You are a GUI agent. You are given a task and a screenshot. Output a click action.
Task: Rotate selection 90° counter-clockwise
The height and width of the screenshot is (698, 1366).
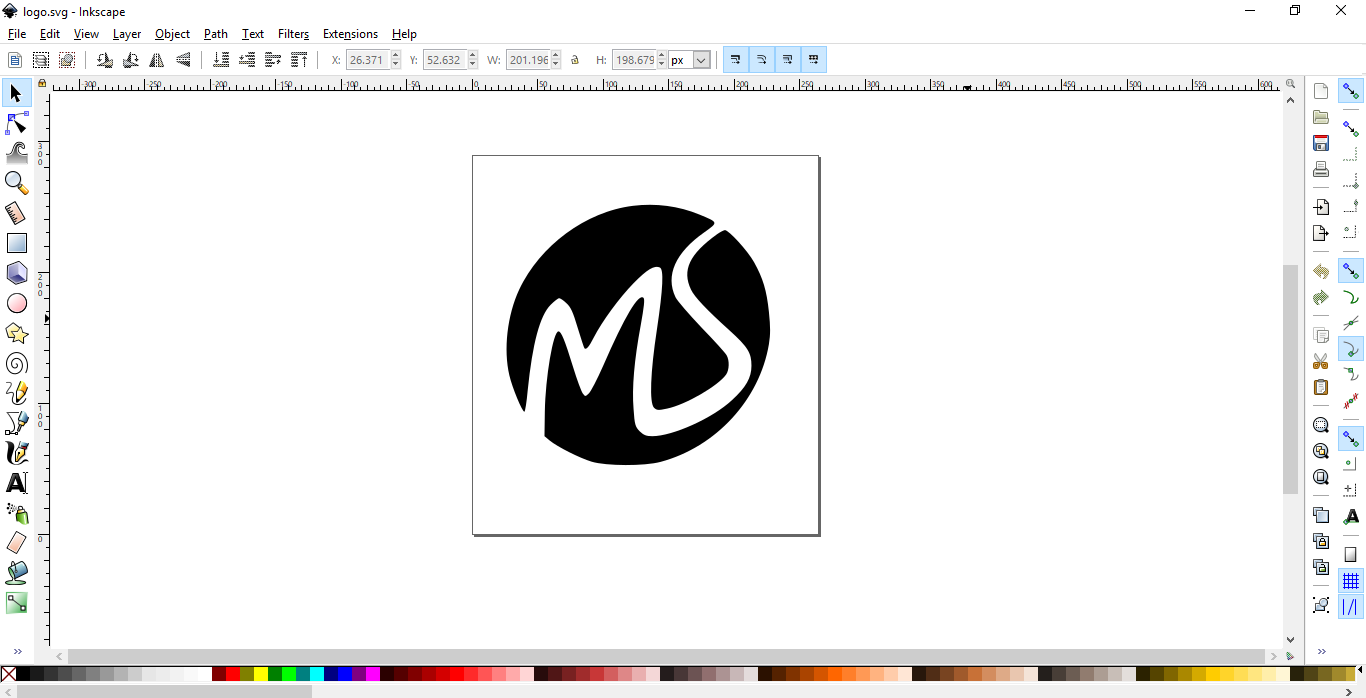point(105,60)
